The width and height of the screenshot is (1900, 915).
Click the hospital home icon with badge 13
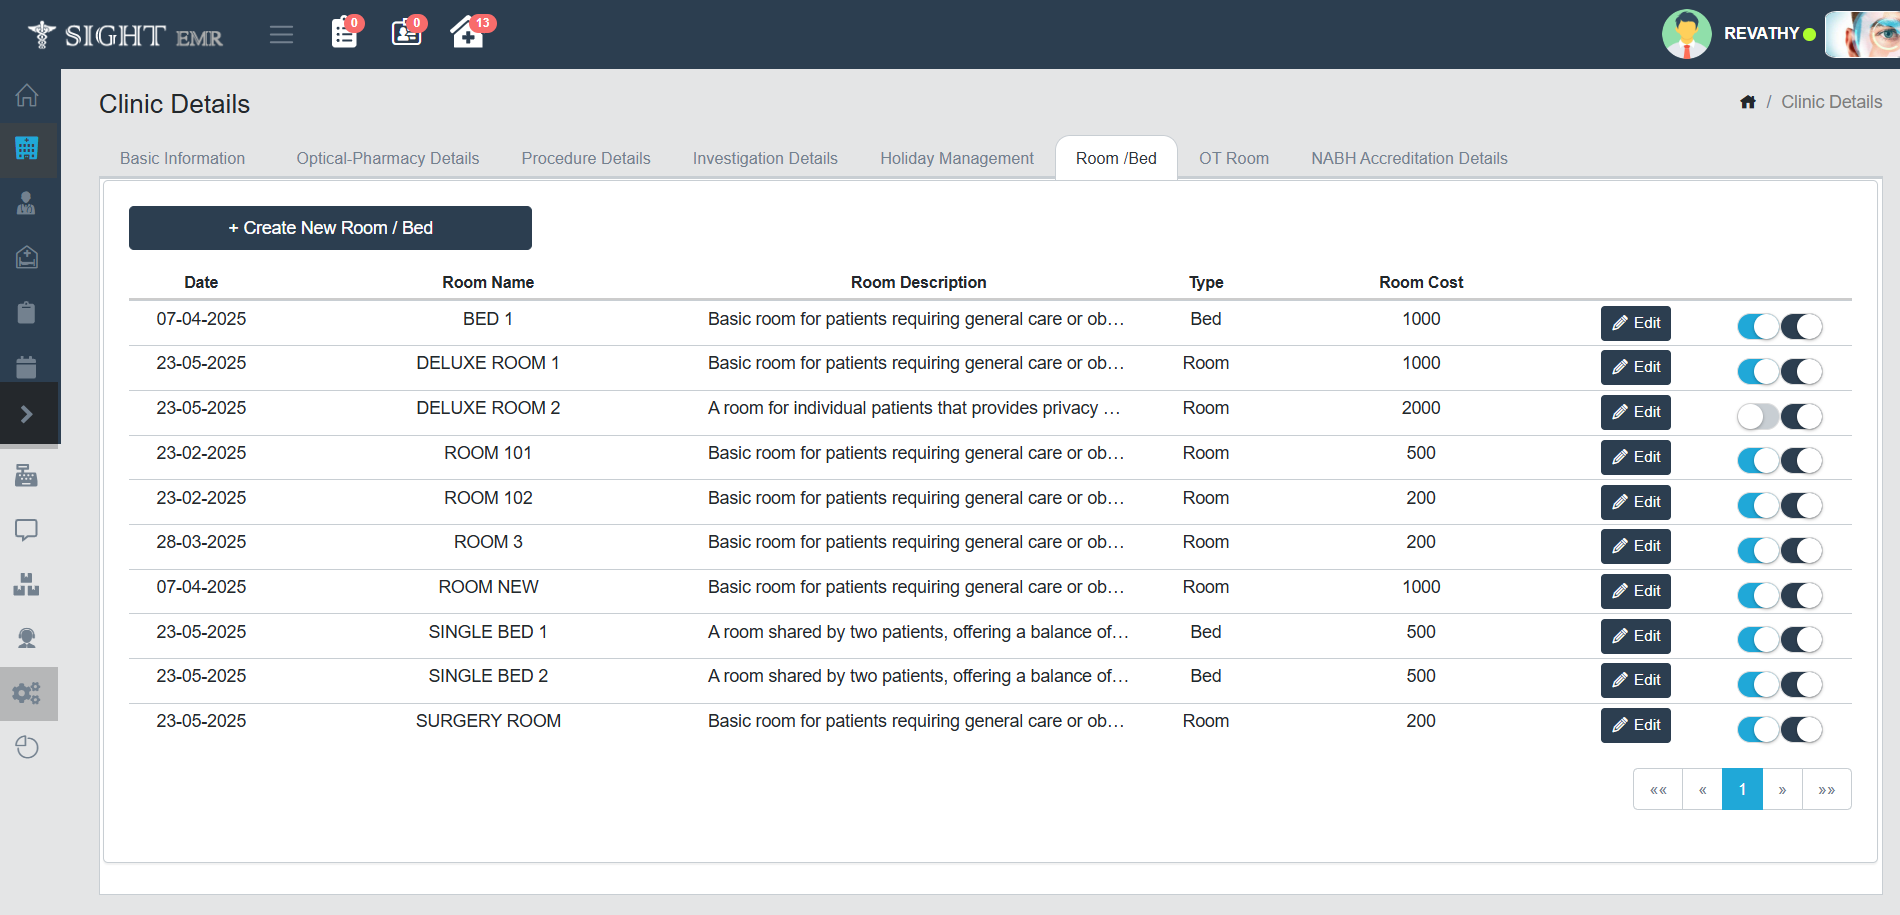(x=467, y=33)
